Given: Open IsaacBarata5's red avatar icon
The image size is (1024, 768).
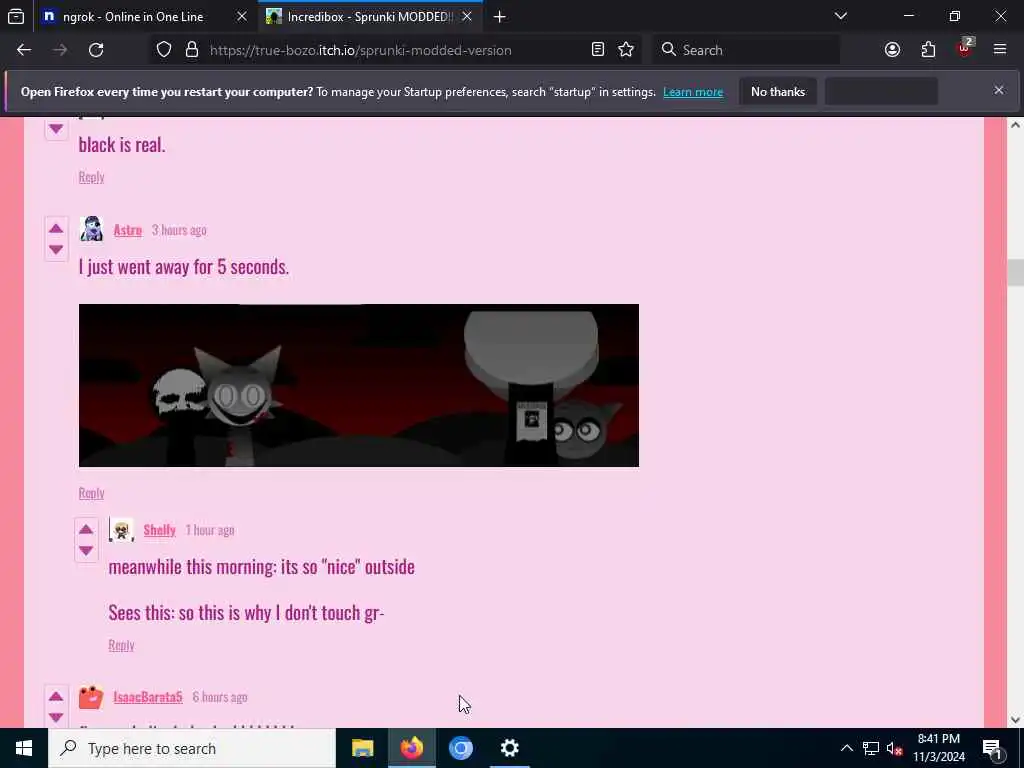Looking at the screenshot, I should pos(91,697).
